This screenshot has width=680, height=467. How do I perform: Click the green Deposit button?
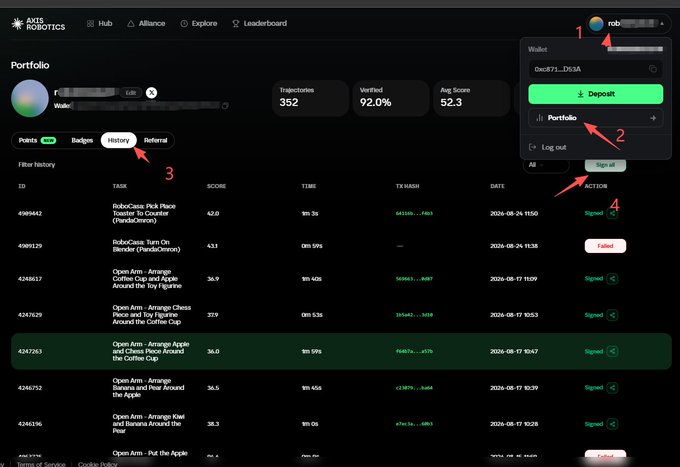pyautogui.click(x=595, y=94)
